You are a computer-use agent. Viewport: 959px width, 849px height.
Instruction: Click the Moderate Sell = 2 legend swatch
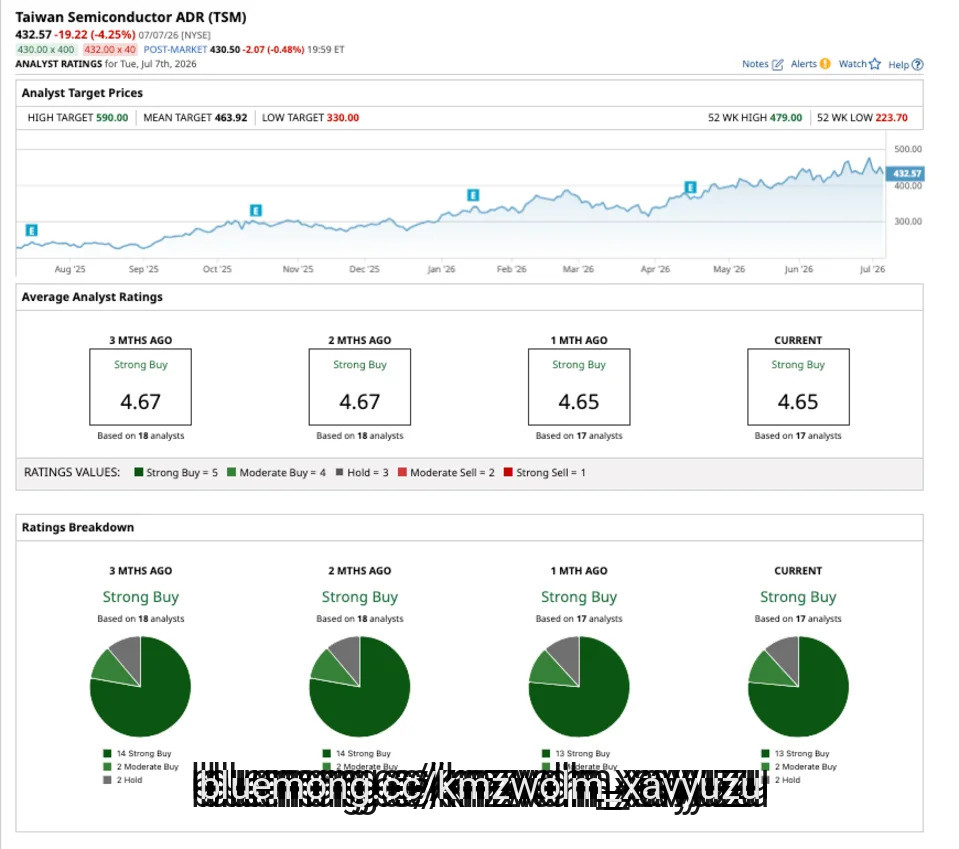click(x=402, y=472)
